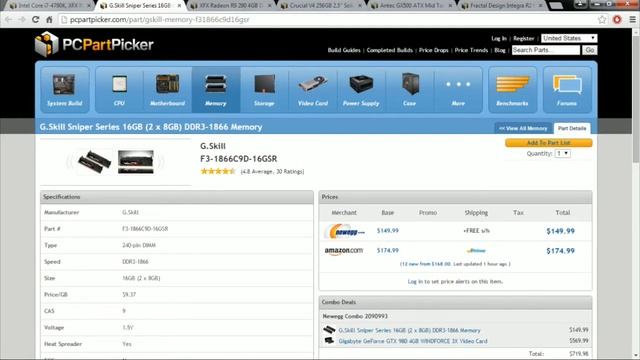The width and height of the screenshot is (640, 360).
Task: Open the Price Drops link
Action: tap(433, 50)
